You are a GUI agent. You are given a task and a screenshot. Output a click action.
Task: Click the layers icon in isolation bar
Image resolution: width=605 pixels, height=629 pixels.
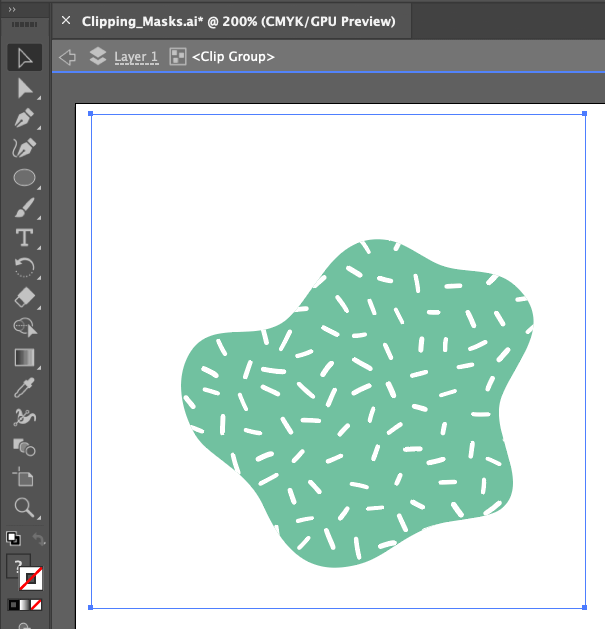tap(98, 56)
